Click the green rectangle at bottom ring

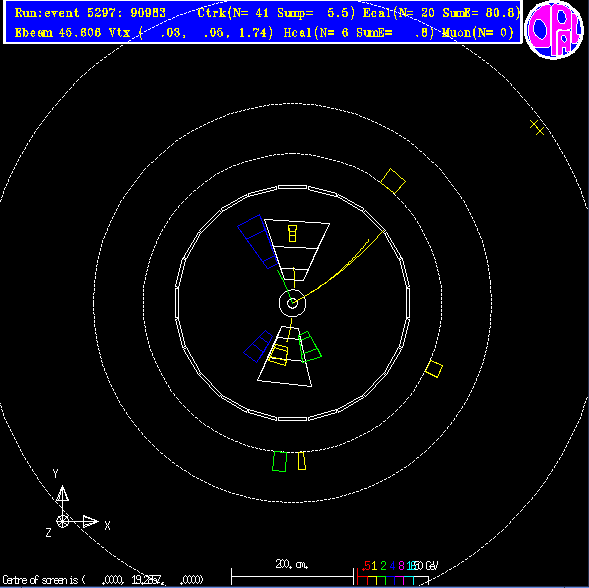point(279,461)
